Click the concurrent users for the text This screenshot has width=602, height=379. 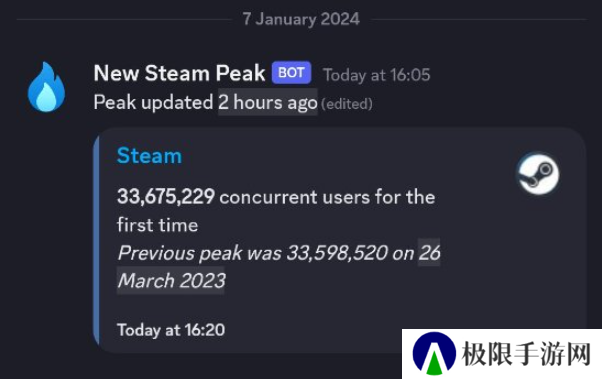327,197
